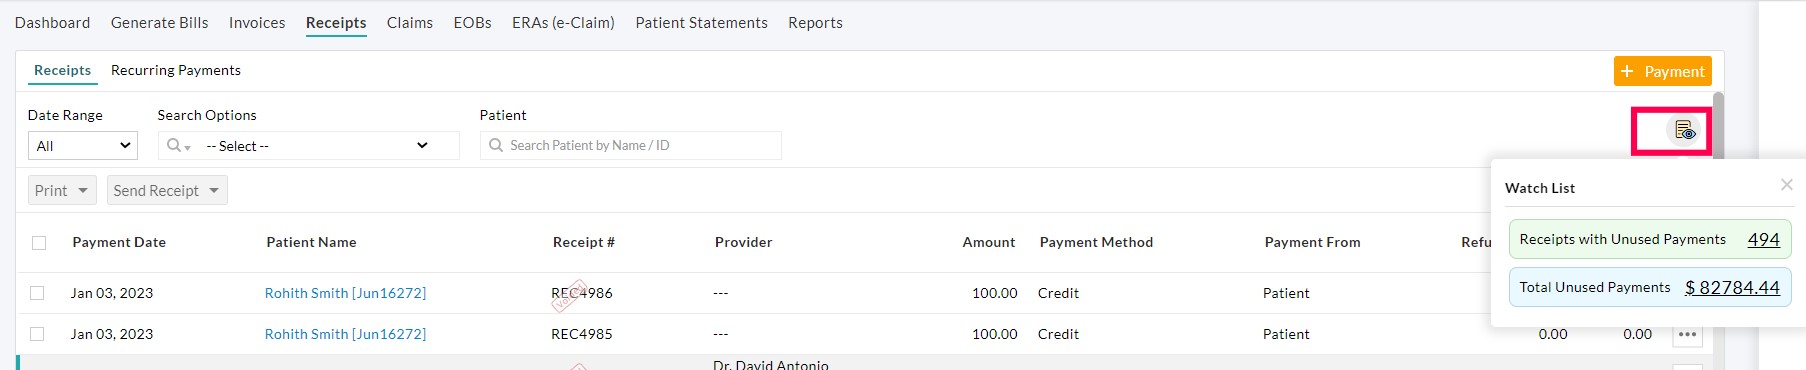Open the Claims tab
The height and width of the screenshot is (370, 1806).
coord(410,22)
